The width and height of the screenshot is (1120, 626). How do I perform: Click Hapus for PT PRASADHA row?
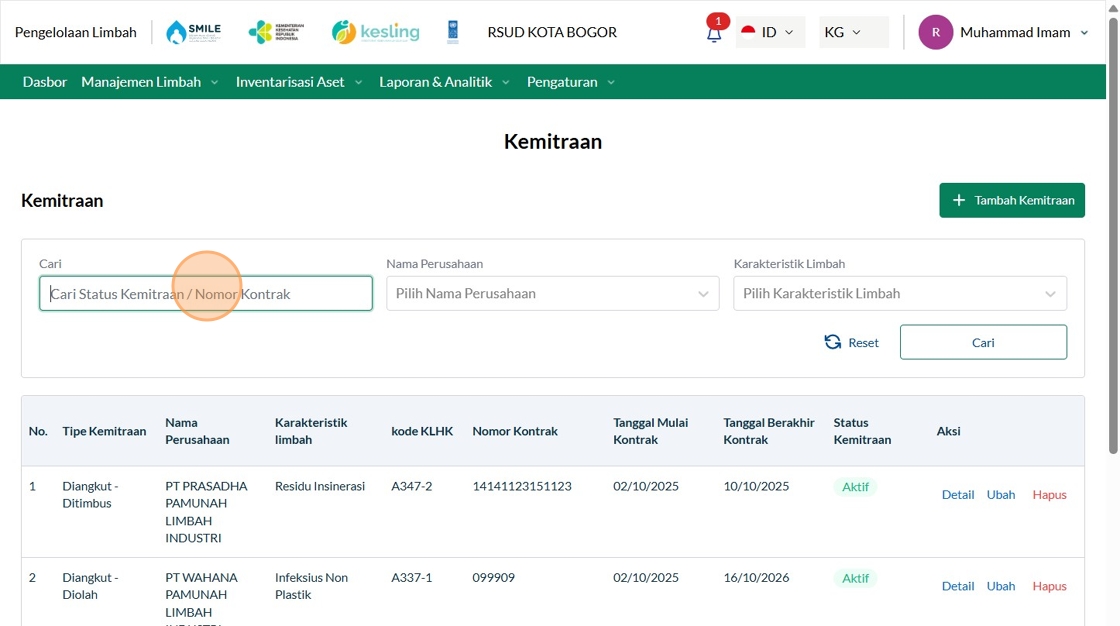point(1049,495)
